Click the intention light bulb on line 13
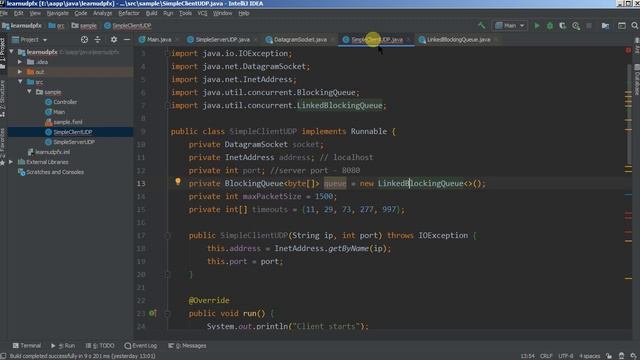Screen dimensions: 640x360 click(178, 182)
